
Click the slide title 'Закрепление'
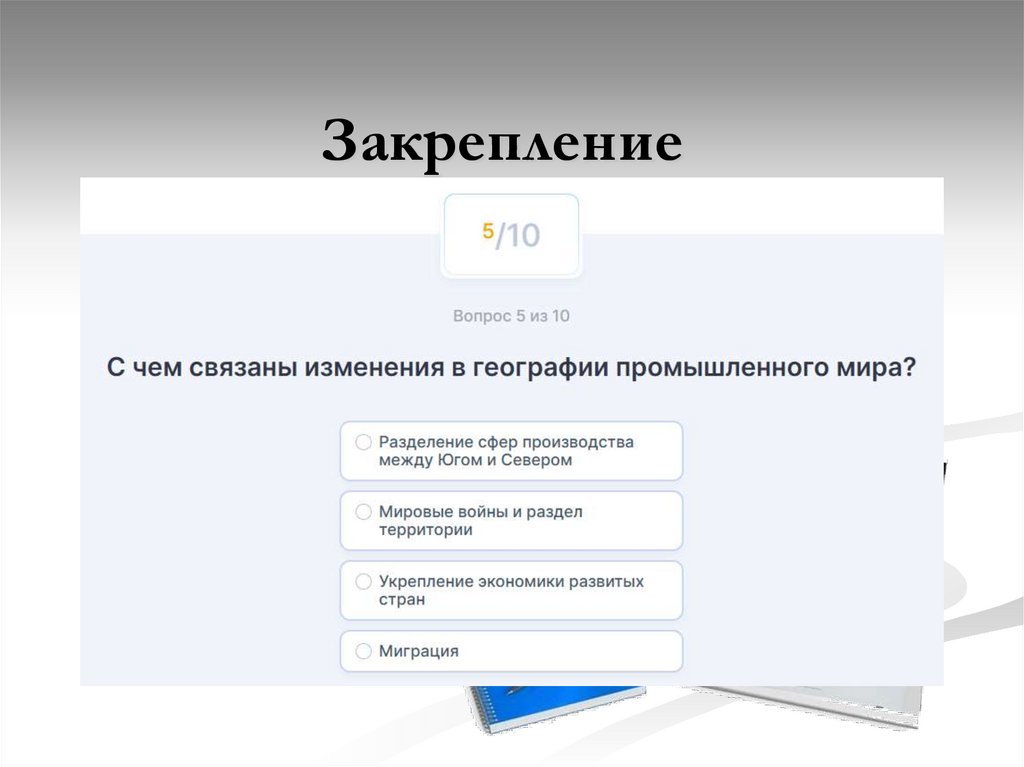[505, 140]
